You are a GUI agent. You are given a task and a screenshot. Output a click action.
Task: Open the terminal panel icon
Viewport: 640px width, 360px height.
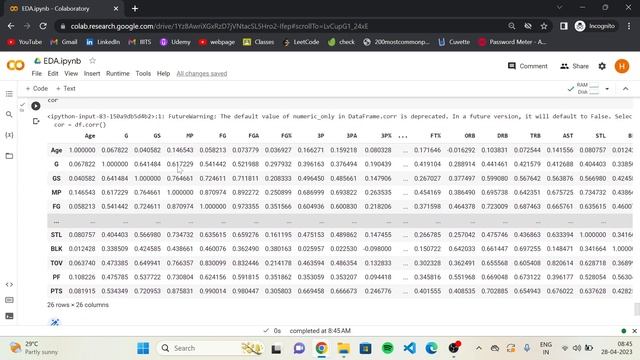[x=9, y=316]
